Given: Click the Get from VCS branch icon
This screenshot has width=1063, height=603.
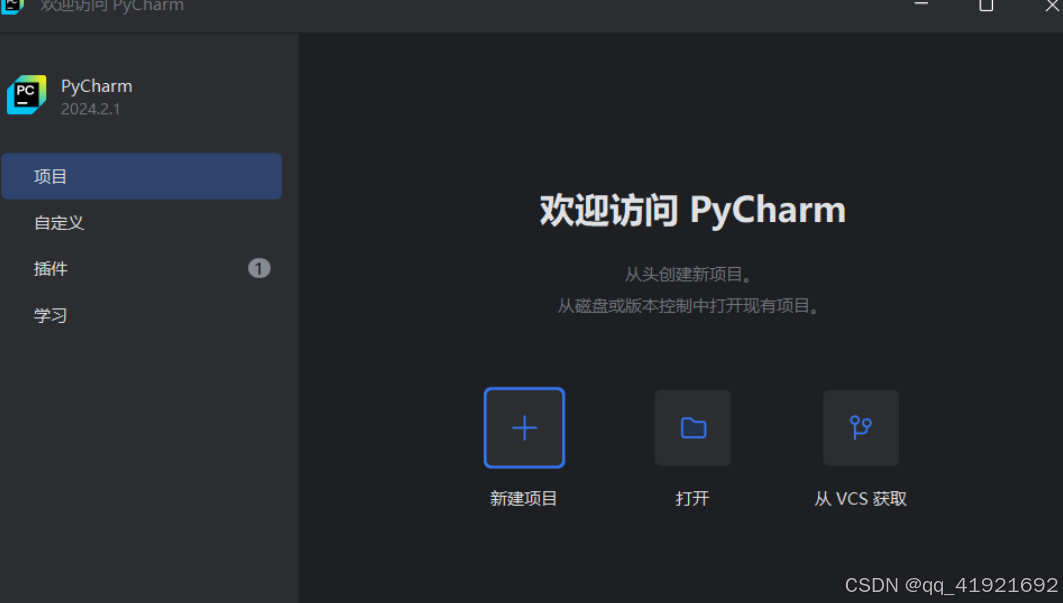Looking at the screenshot, I should click(x=861, y=428).
